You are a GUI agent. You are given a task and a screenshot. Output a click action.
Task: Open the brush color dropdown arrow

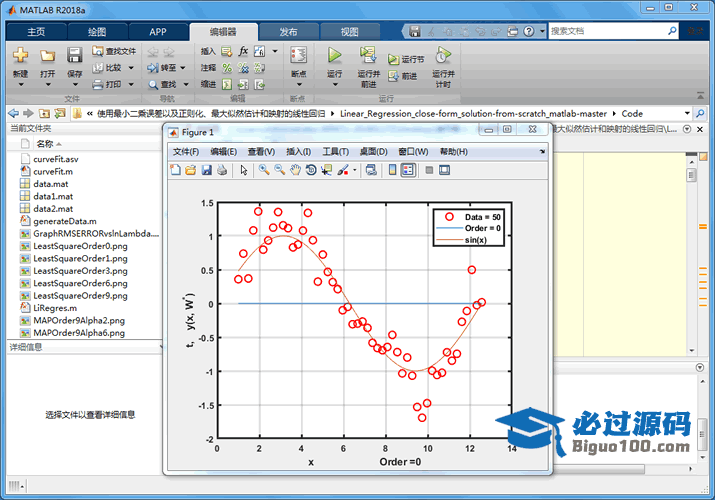[x=354, y=170]
